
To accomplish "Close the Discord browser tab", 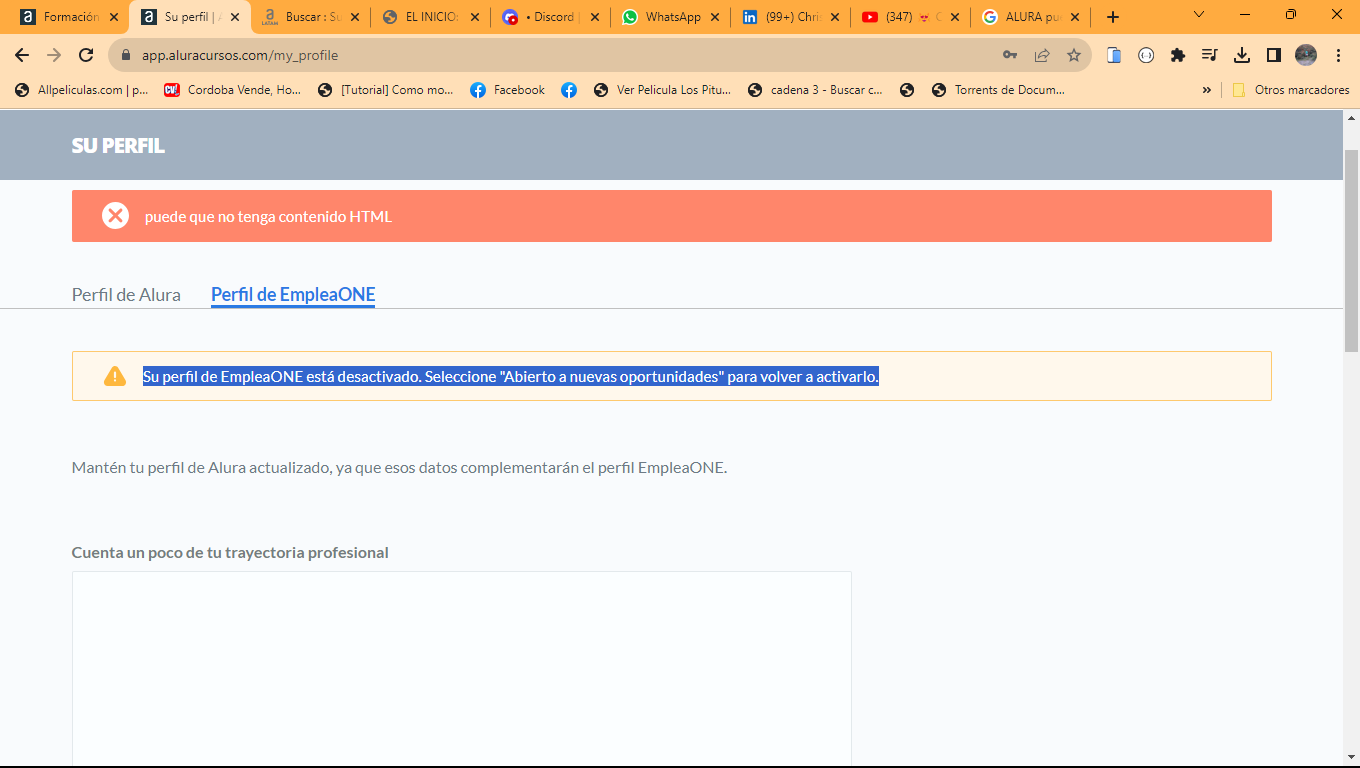I will 595,17.
